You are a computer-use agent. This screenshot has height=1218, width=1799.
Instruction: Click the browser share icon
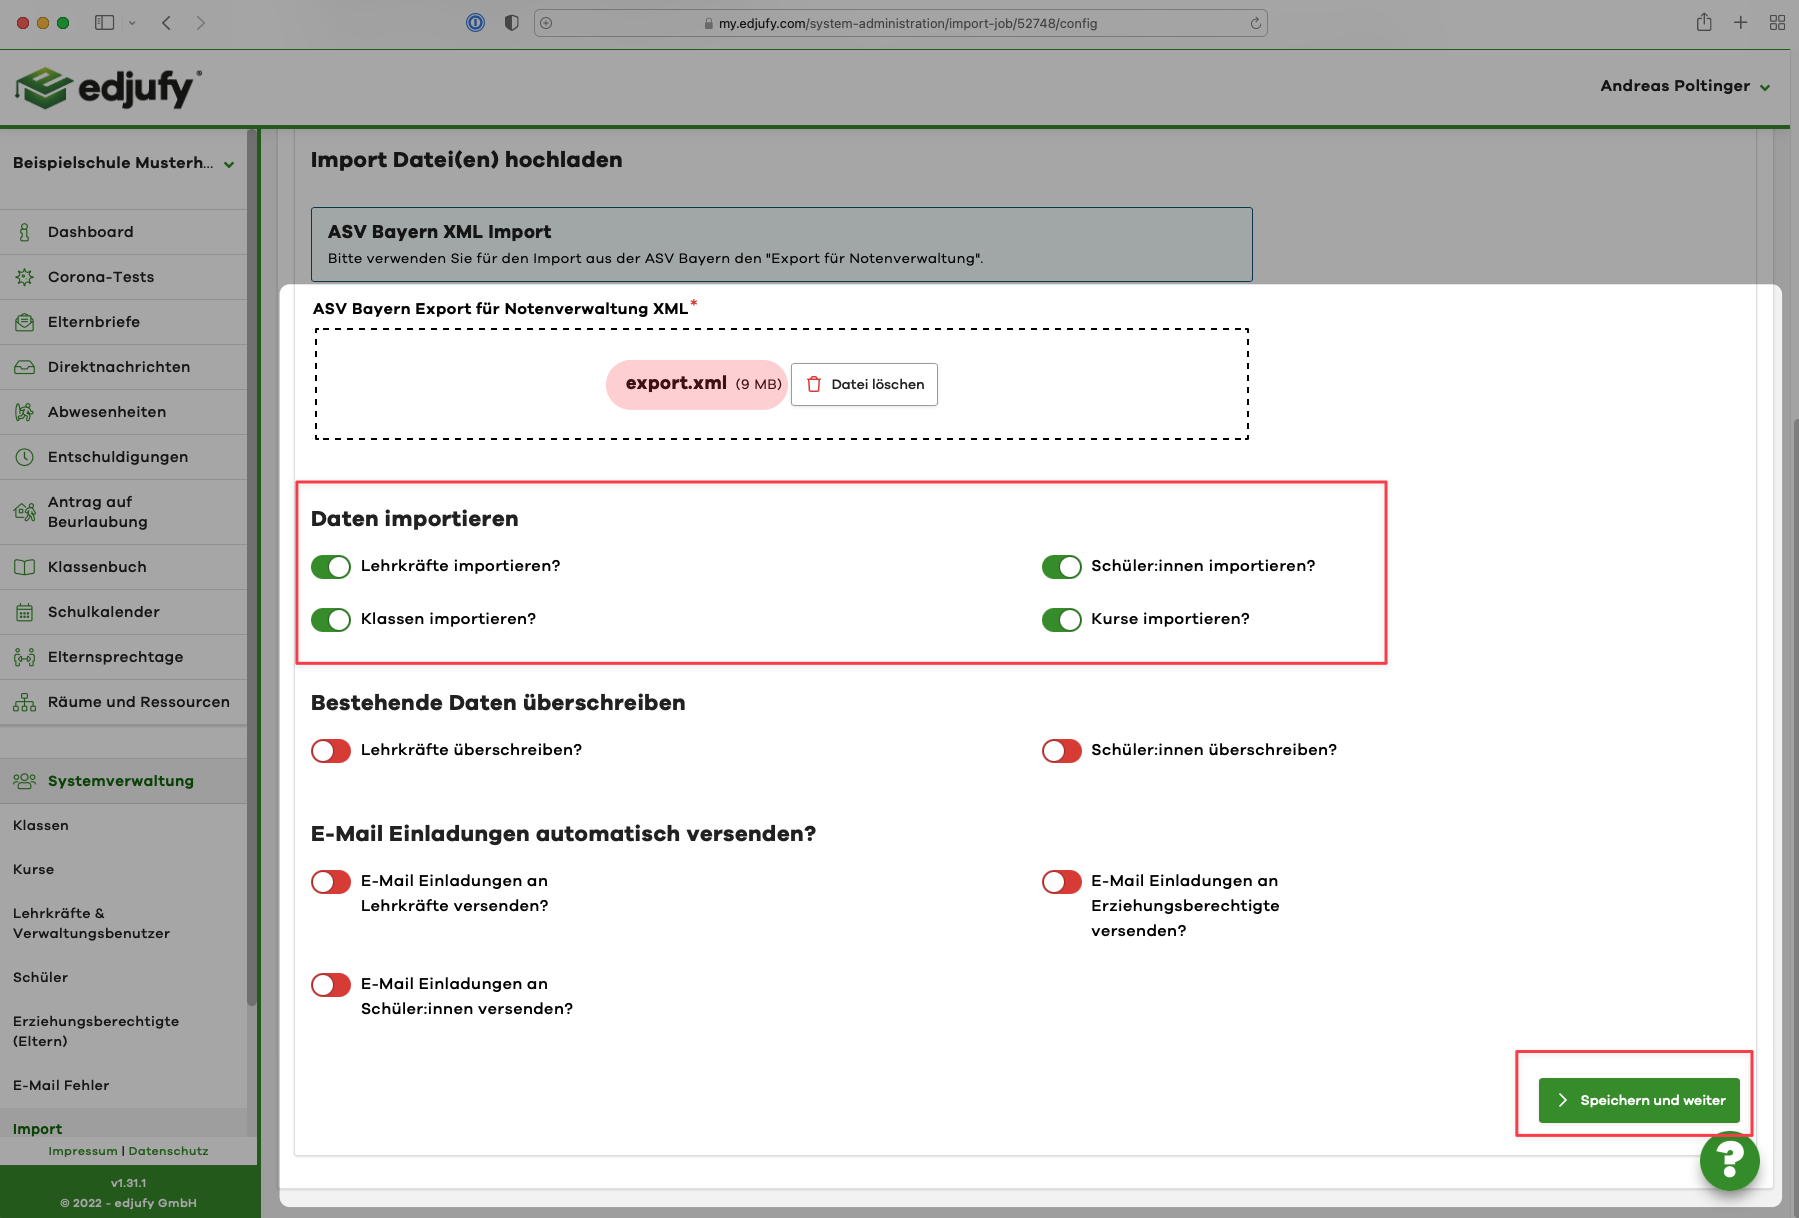click(1704, 23)
